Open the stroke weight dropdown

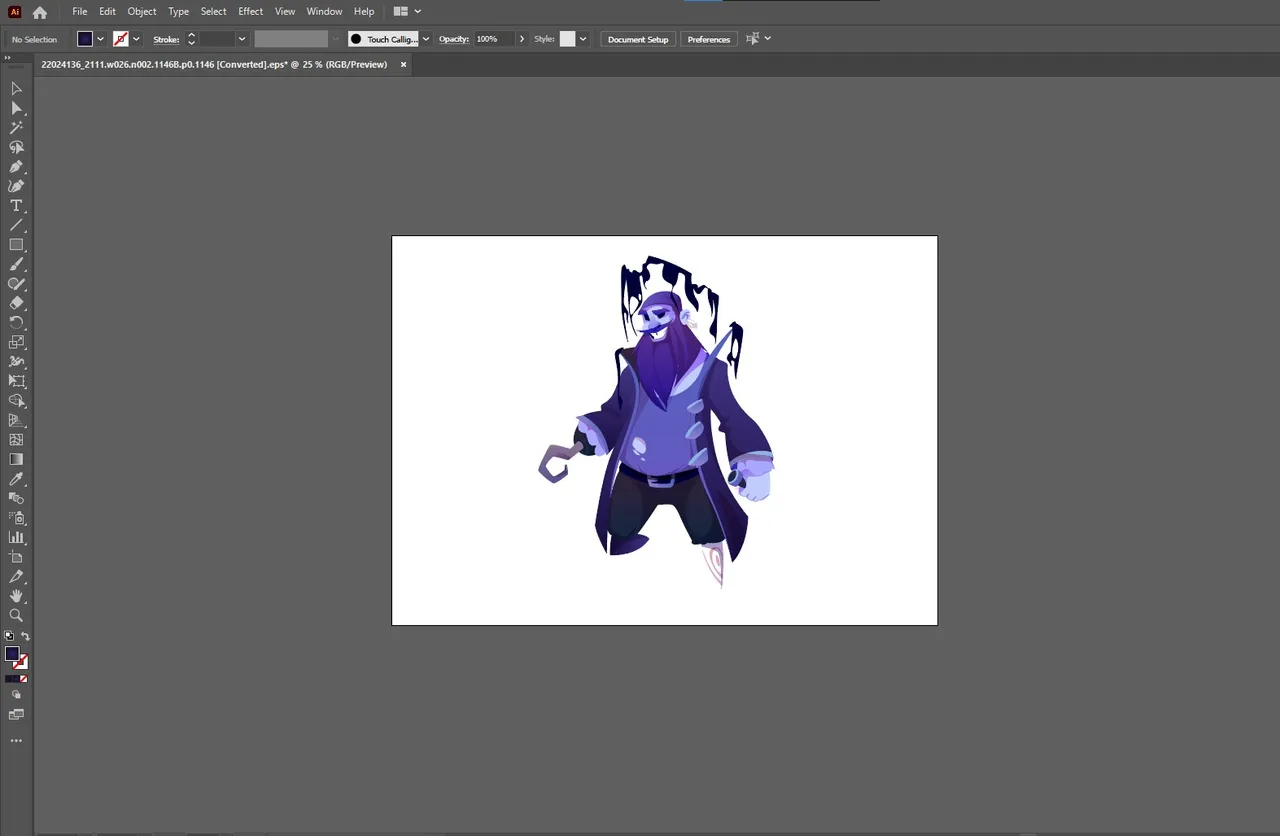242,39
